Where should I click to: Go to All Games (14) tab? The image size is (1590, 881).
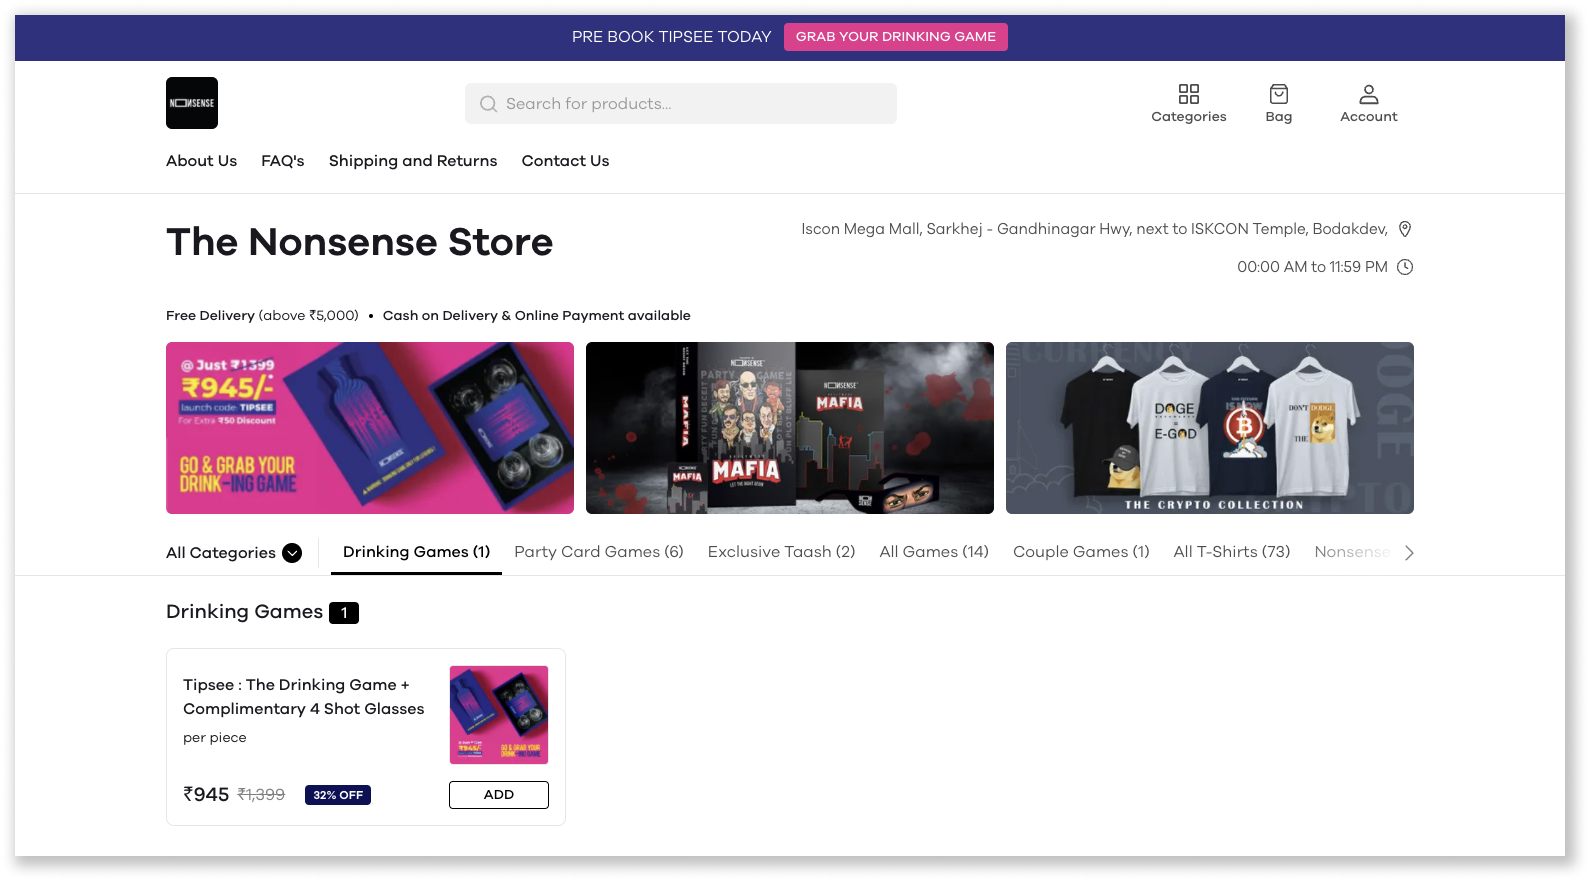click(x=934, y=552)
